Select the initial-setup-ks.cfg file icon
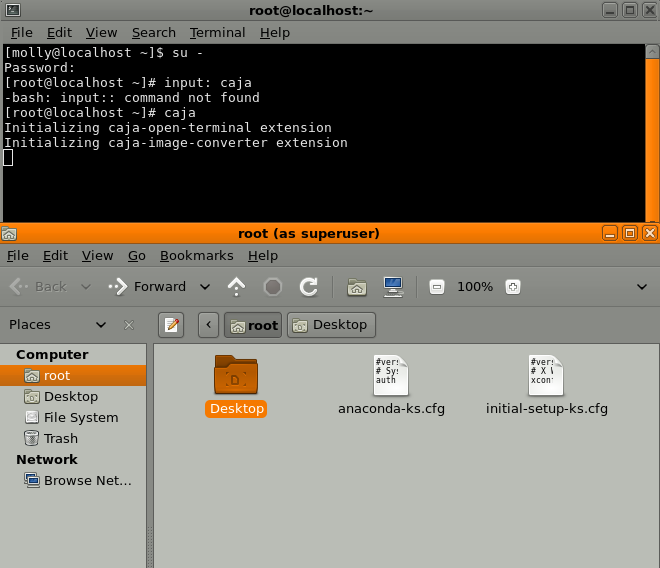Image resolution: width=660 pixels, height=568 pixels. pyautogui.click(x=546, y=375)
